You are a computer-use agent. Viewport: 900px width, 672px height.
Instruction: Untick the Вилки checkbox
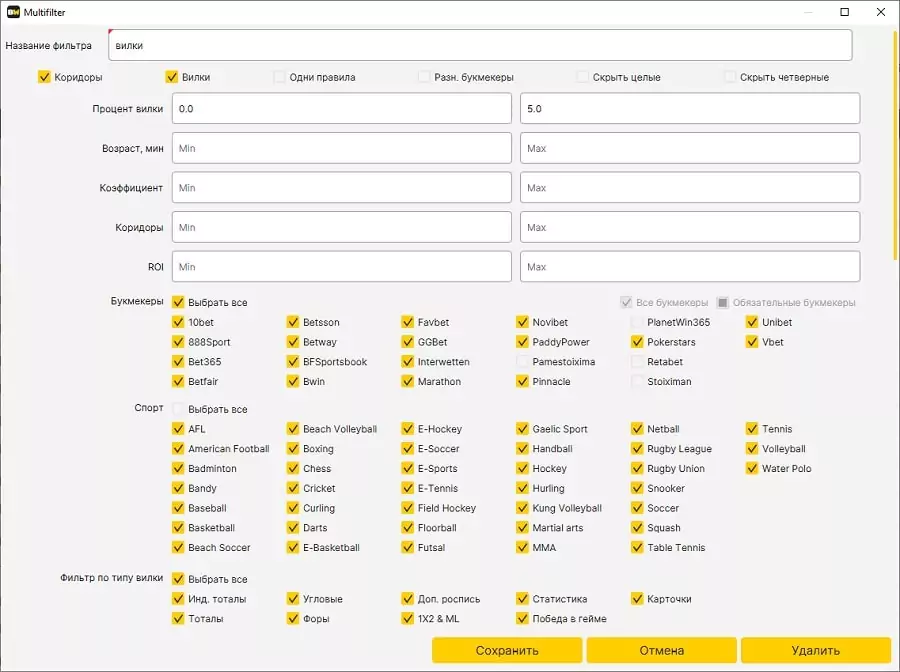pos(172,77)
